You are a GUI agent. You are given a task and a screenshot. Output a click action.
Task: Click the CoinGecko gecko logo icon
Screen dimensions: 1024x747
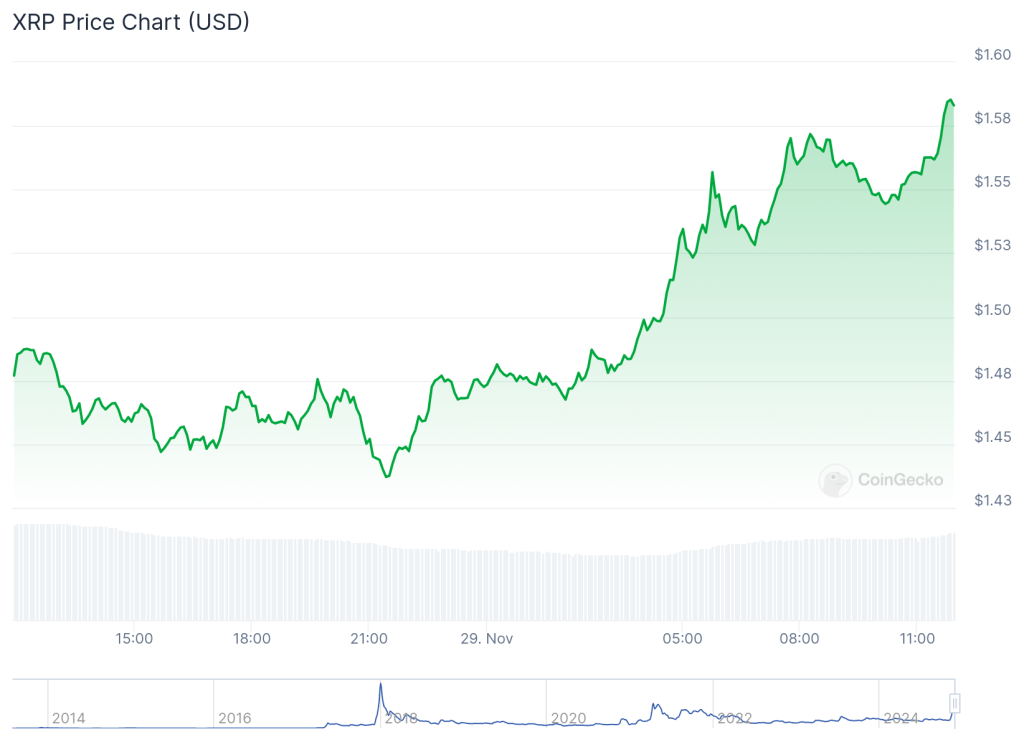[835, 480]
